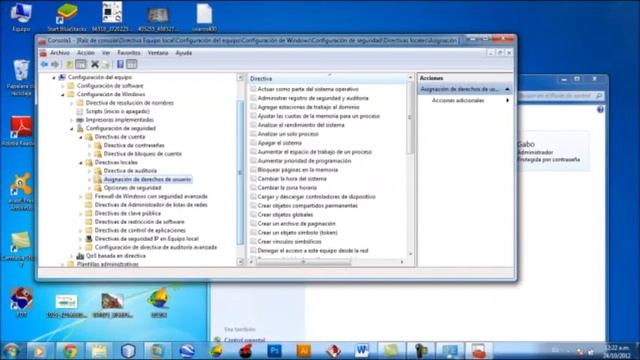Select 'Cambiar la zona horaria' policy
Image resolution: width=640 pixels, height=360 pixels.
(287, 188)
